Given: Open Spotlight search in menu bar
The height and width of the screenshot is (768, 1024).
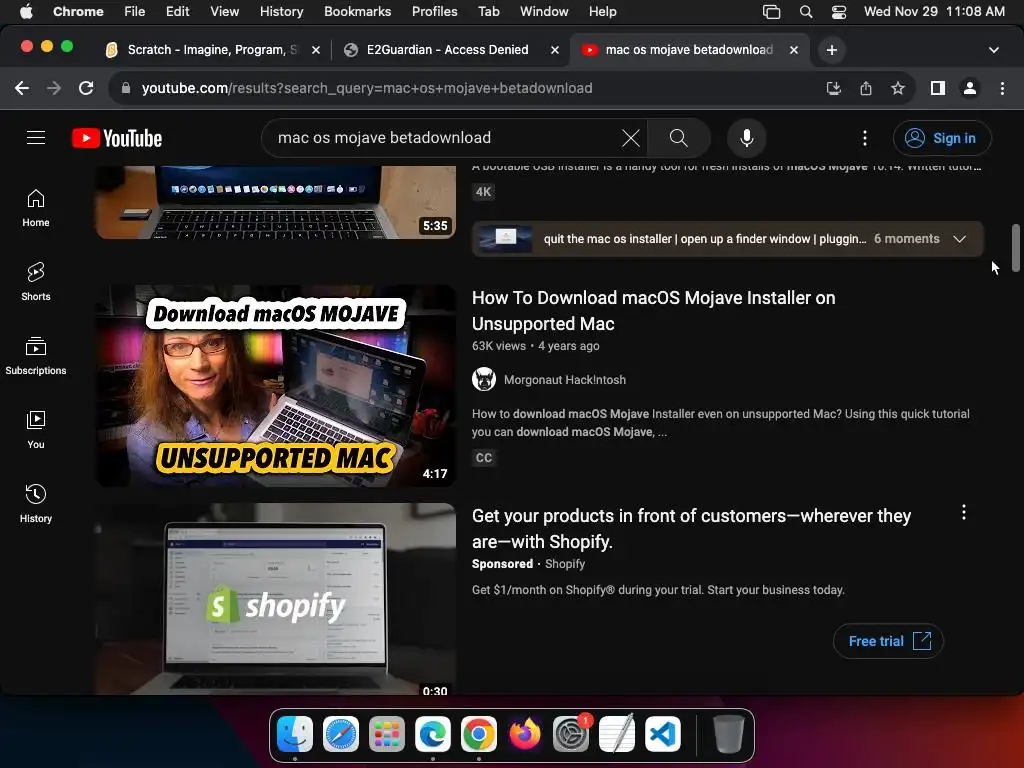Looking at the screenshot, I should [x=806, y=11].
